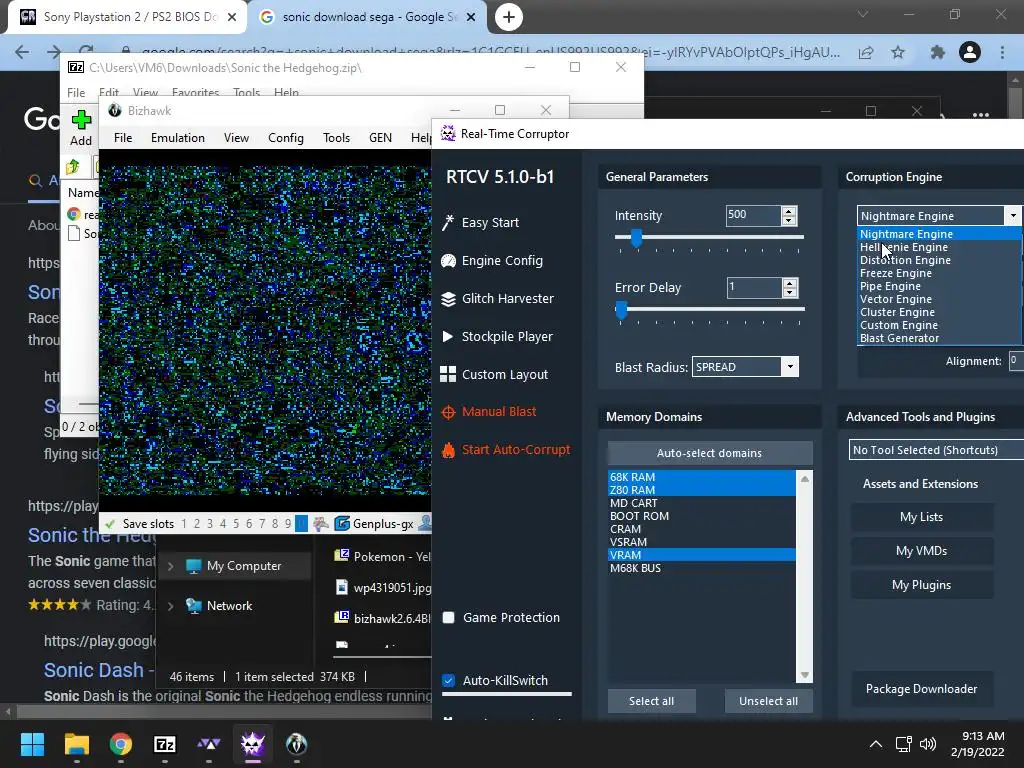Viewport: 1024px width, 768px height.
Task: Switch to Bizhawk taskbar icon
Action: [296, 744]
